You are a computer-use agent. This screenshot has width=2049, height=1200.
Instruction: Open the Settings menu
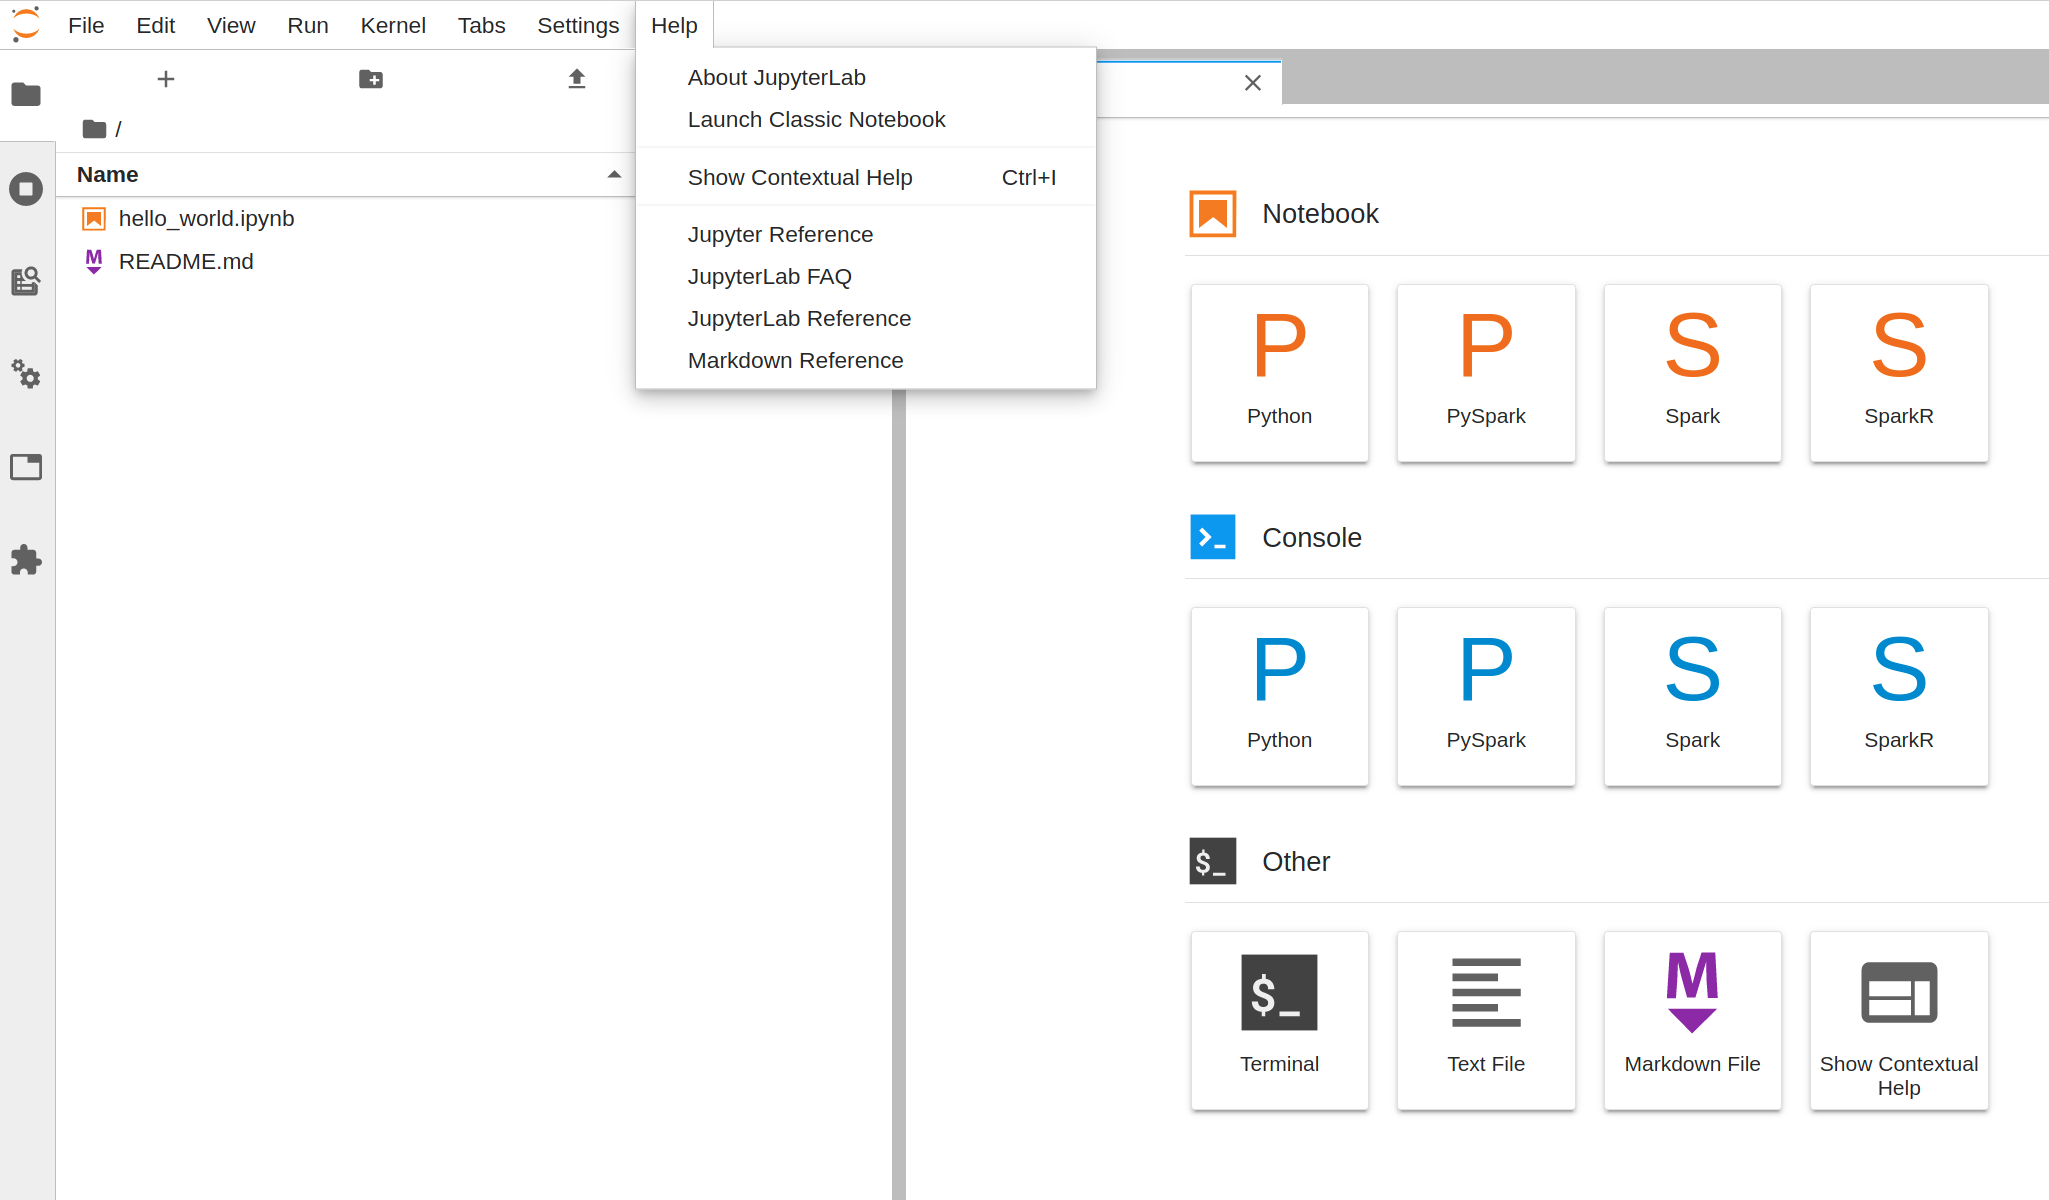pyautogui.click(x=578, y=25)
